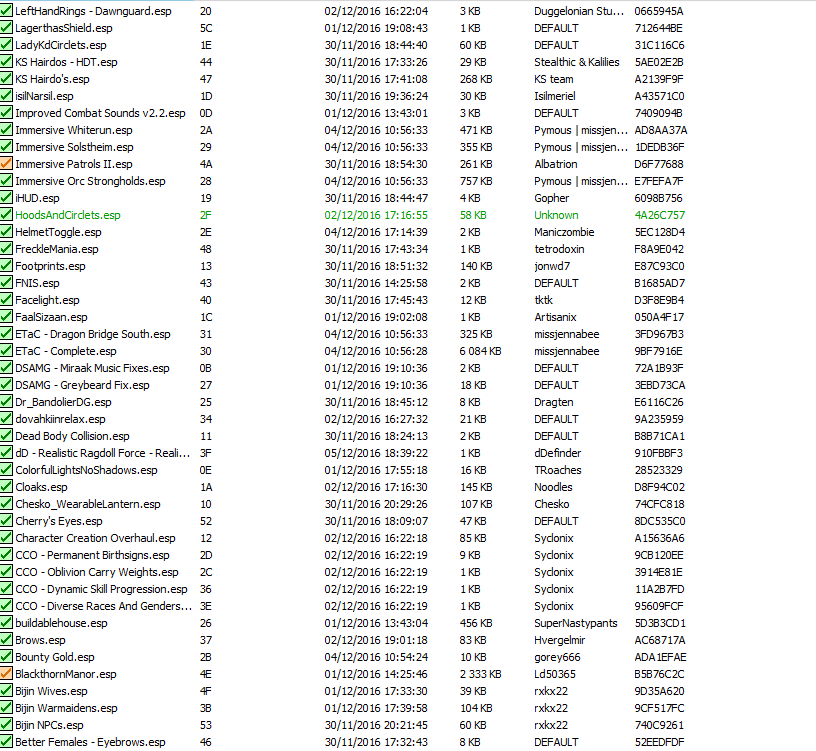Image resolution: width=816 pixels, height=751 pixels.
Task: Disable the Immersive Whiterun.esp checkbox
Action: [x=6, y=130]
